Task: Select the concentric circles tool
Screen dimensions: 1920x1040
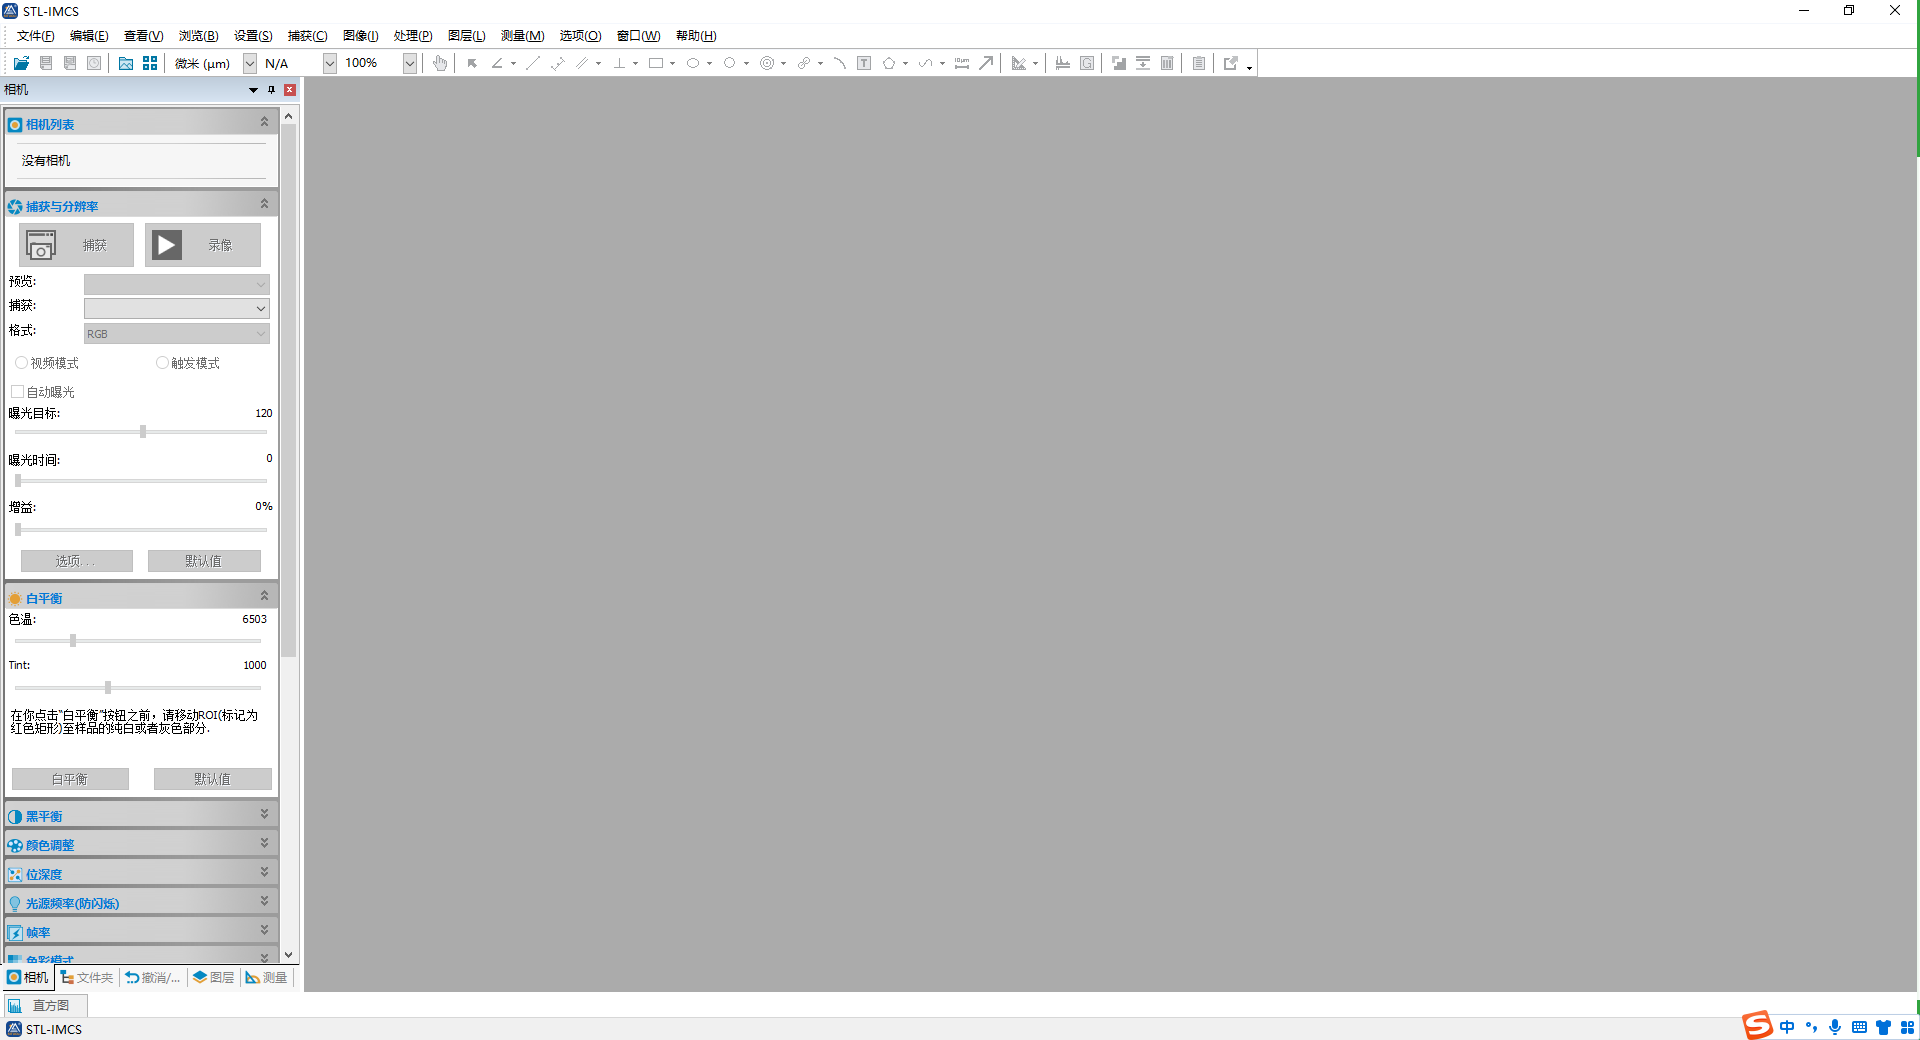Action: 767,63
